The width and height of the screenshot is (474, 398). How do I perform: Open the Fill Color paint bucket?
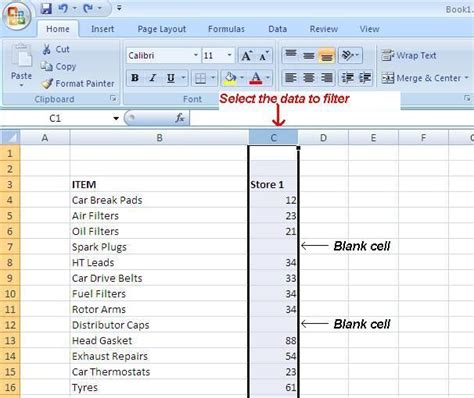(x=230, y=78)
